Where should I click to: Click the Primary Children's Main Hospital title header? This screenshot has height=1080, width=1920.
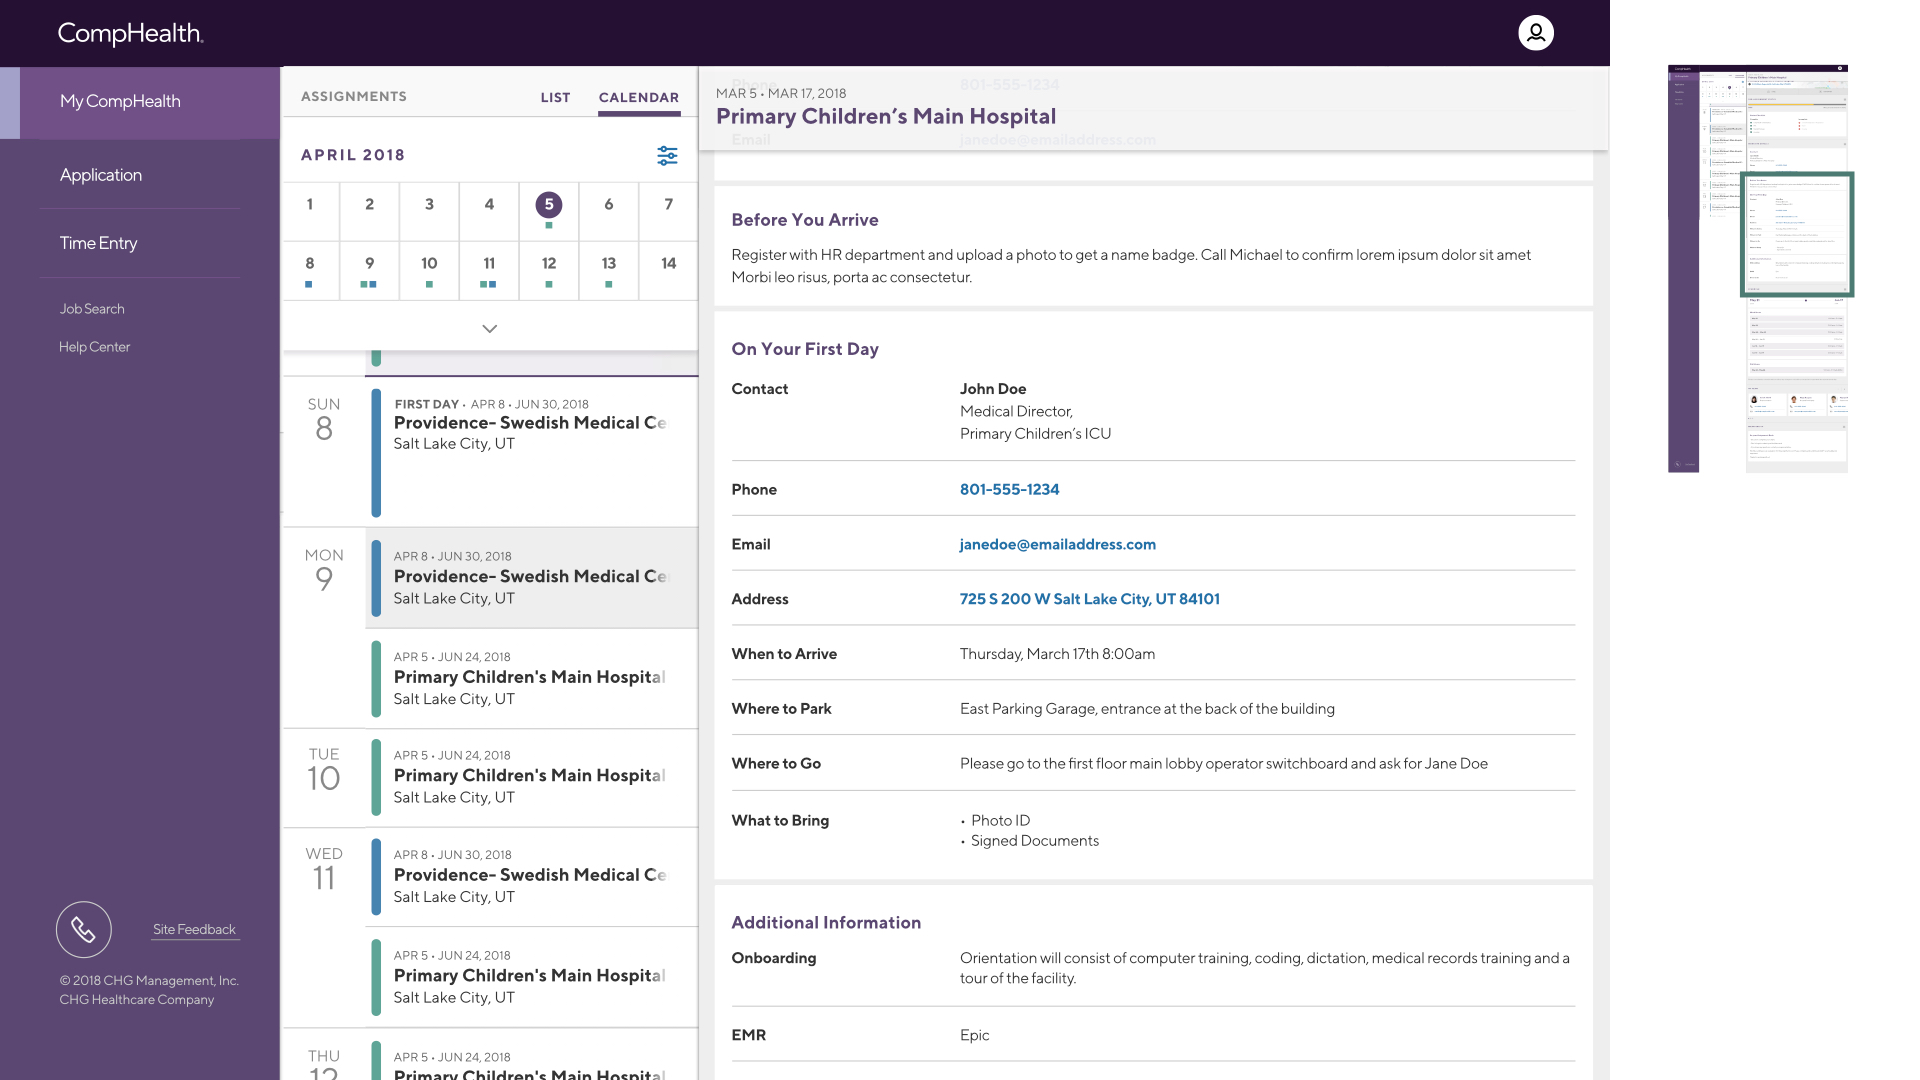coord(886,117)
